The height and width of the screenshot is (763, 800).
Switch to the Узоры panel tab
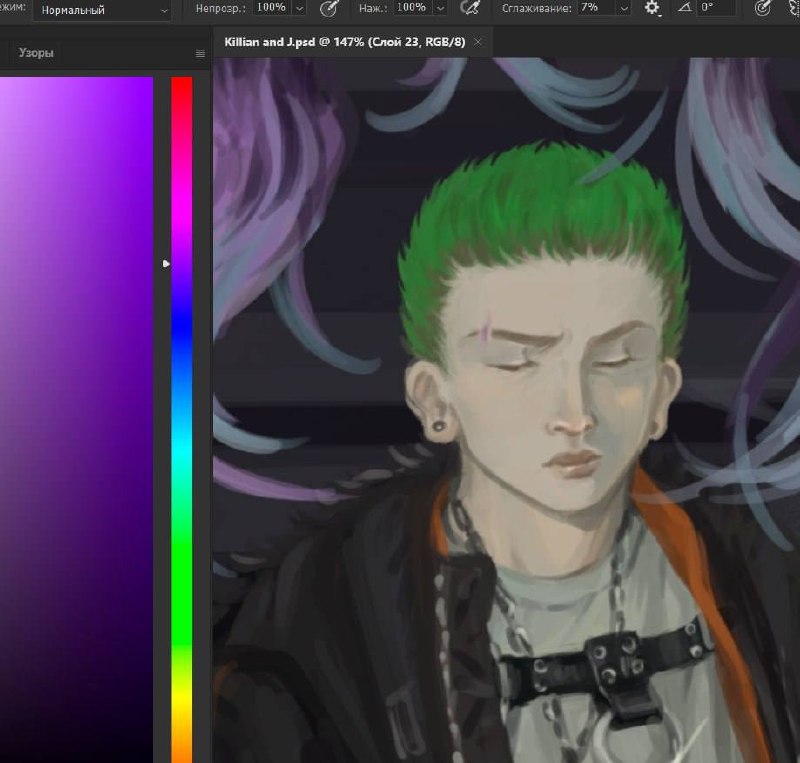point(36,53)
